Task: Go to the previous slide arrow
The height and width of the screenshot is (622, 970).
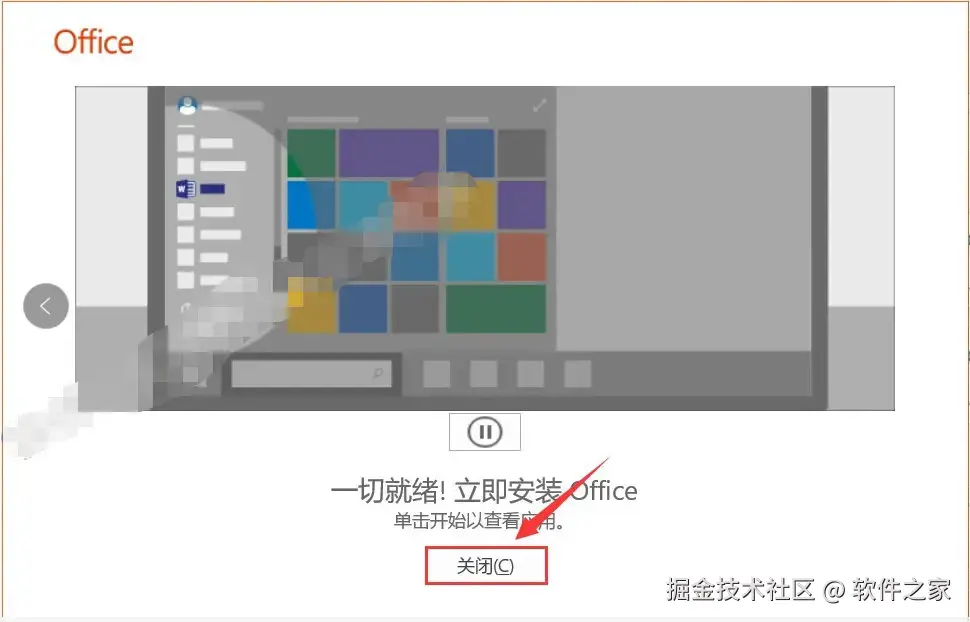Action: (46, 306)
